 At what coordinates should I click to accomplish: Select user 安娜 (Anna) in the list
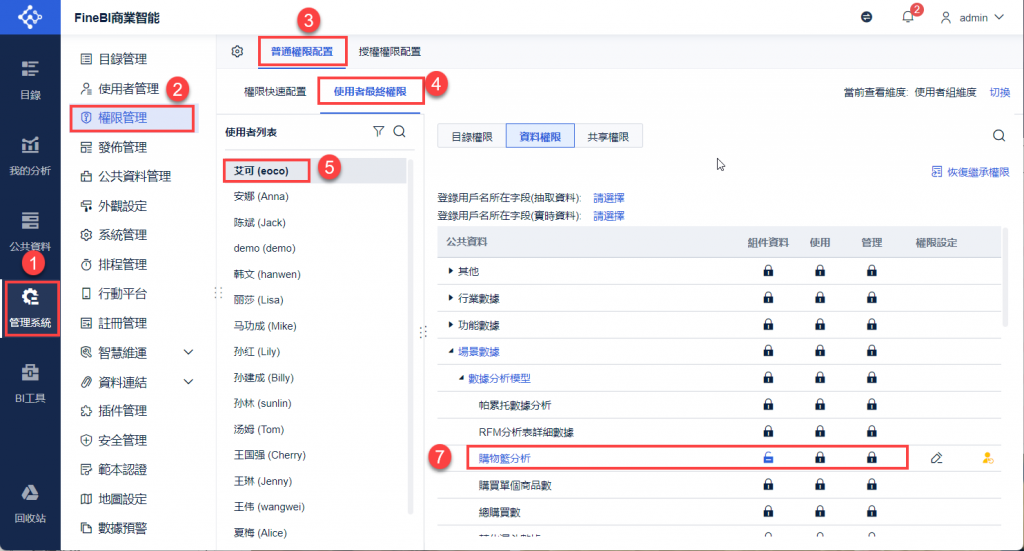[261, 196]
